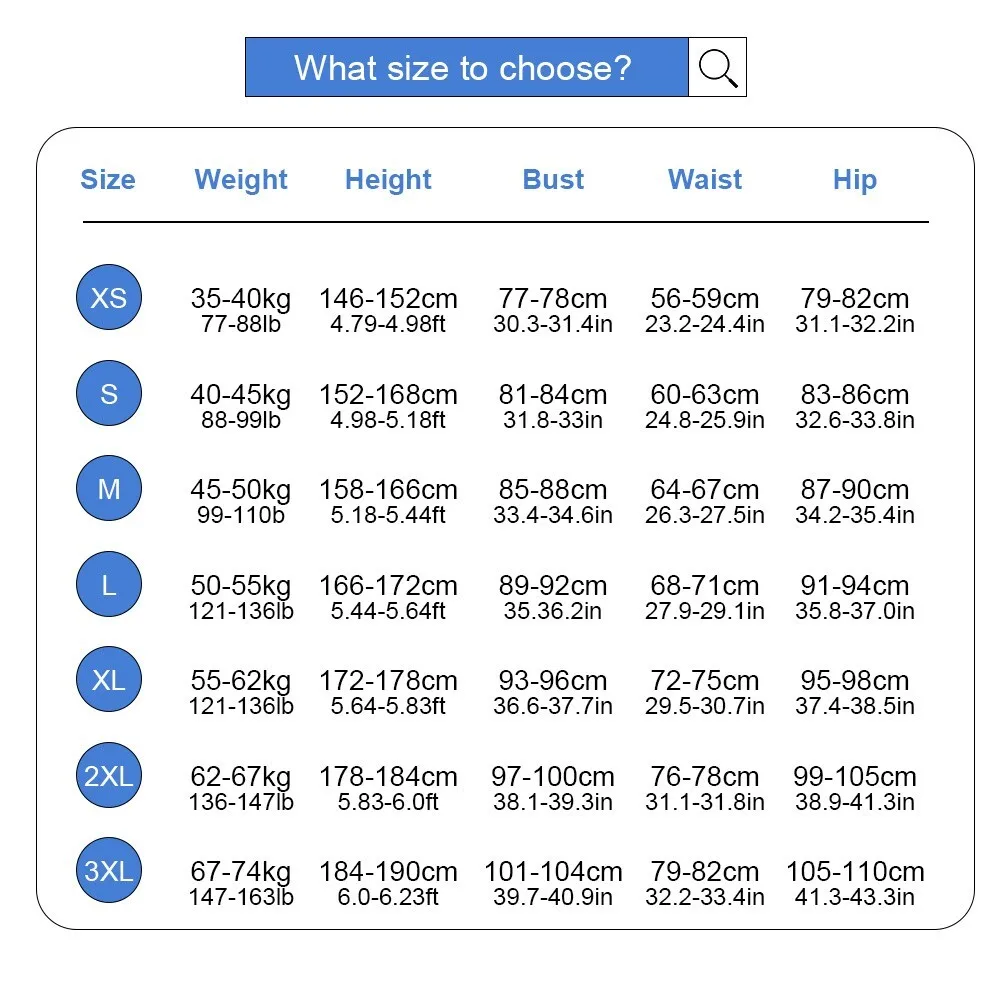1000x1000 pixels.
Task: Pick the M size circle badge
Action: pos(109,489)
